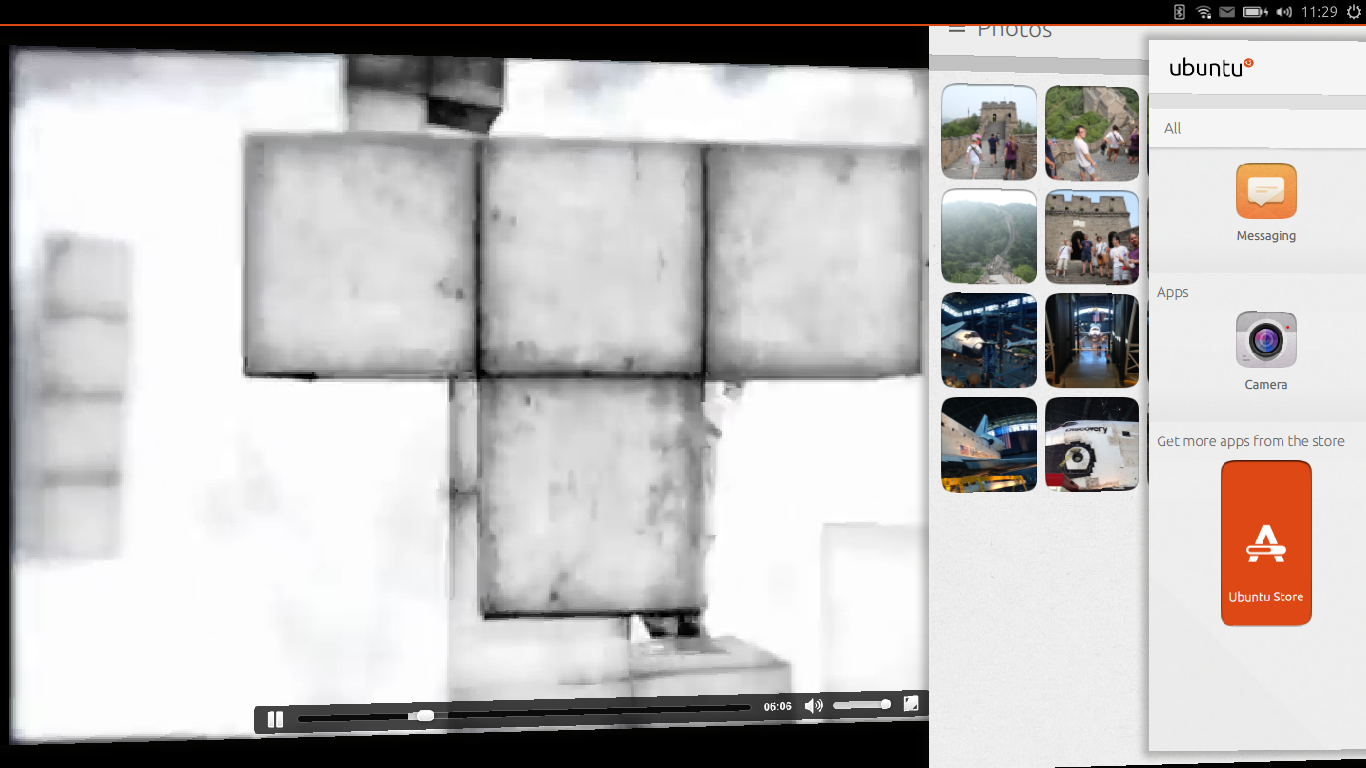
Task: Launch the Messaging app
Action: tap(1266, 203)
